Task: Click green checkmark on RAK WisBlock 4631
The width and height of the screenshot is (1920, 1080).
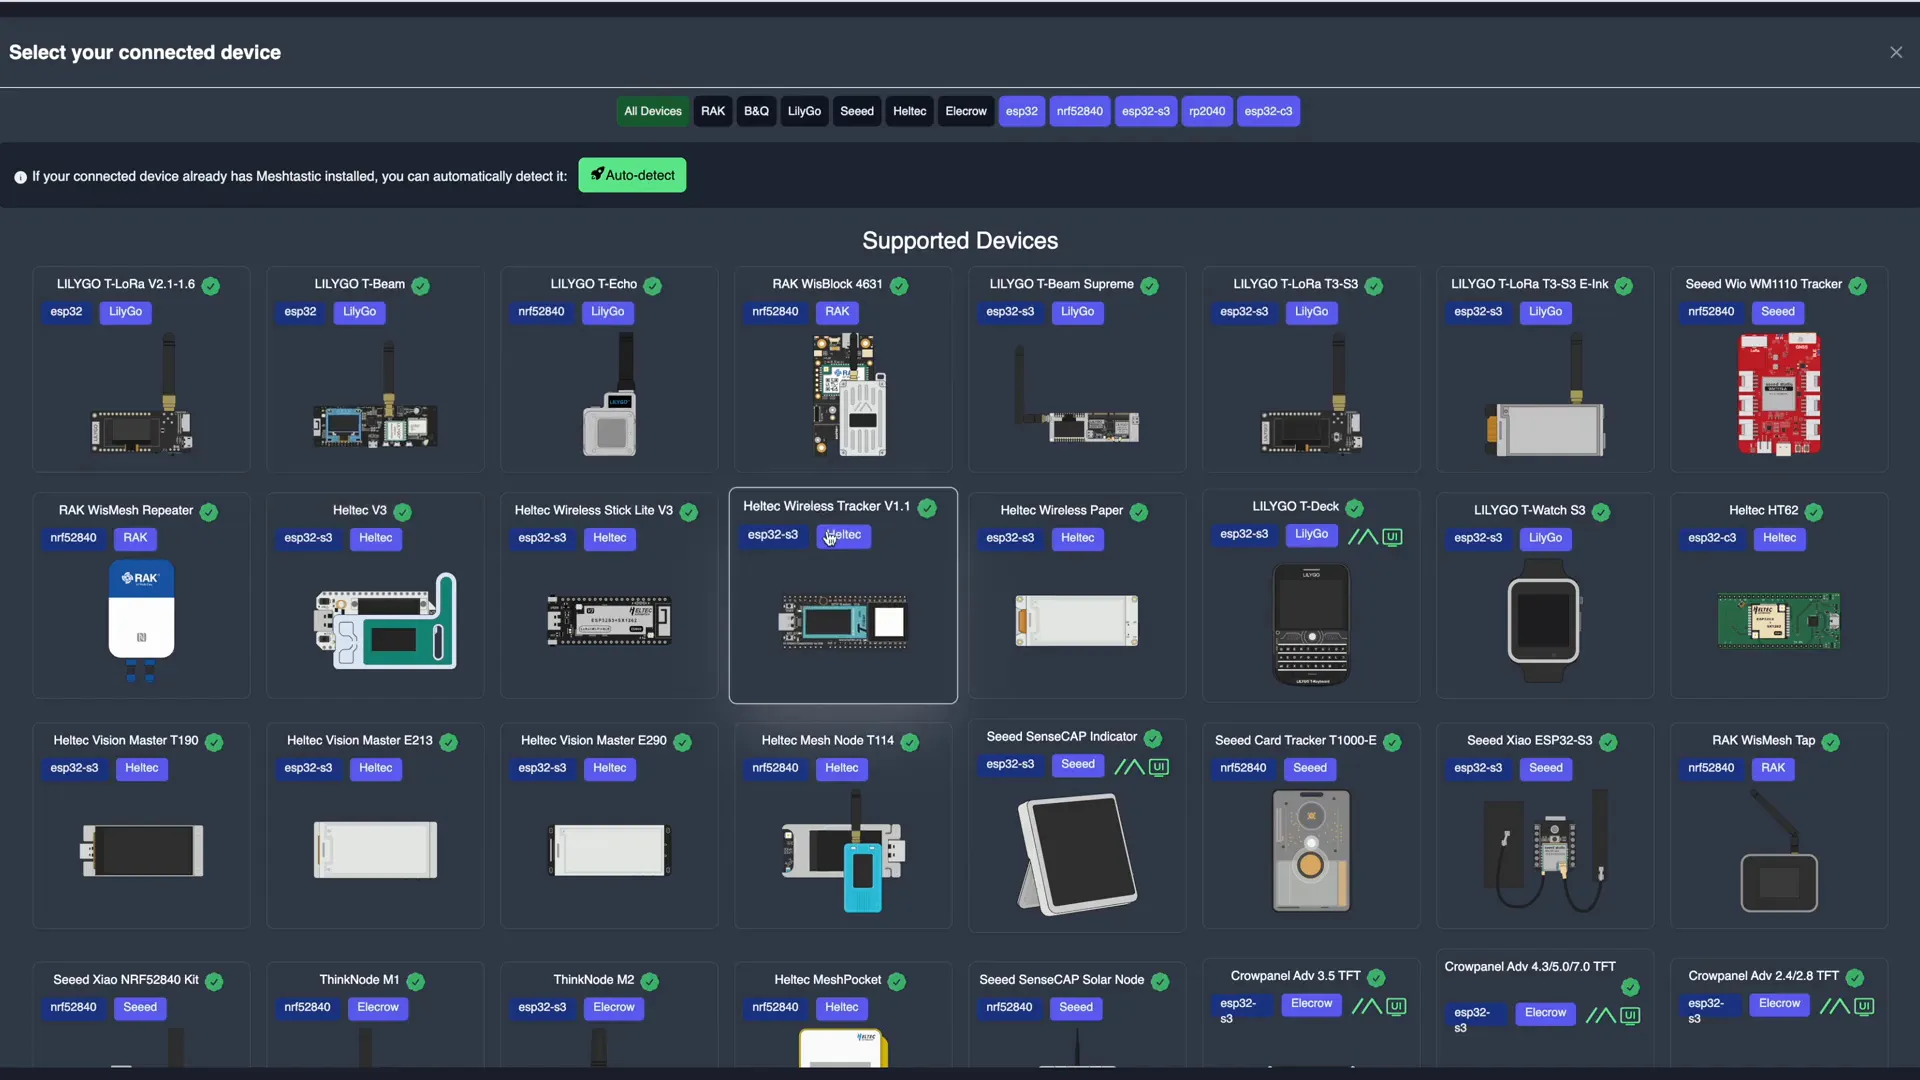Action: 899,286
